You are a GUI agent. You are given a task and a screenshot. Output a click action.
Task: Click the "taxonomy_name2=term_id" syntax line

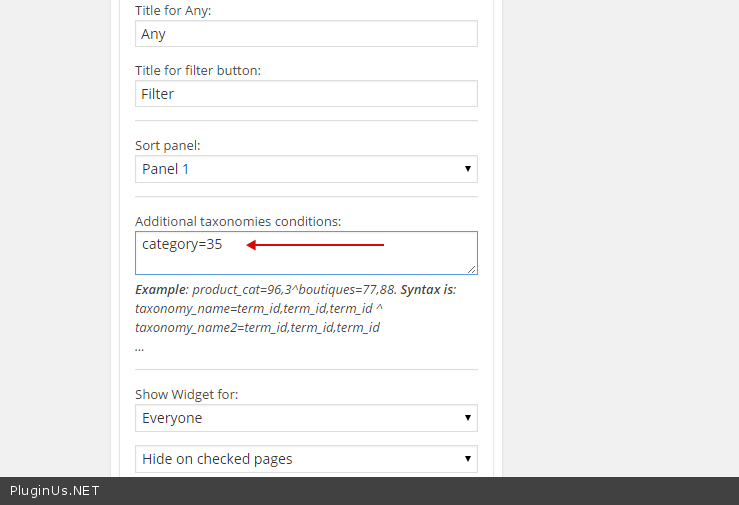[x=257, y=327]
